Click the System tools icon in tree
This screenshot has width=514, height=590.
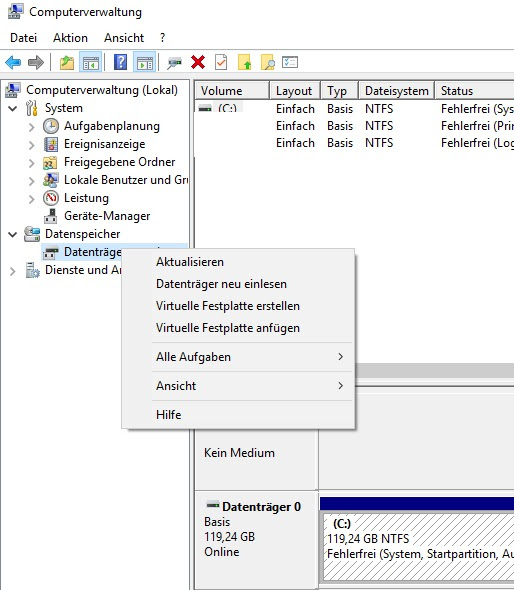[x=32, y=108]
